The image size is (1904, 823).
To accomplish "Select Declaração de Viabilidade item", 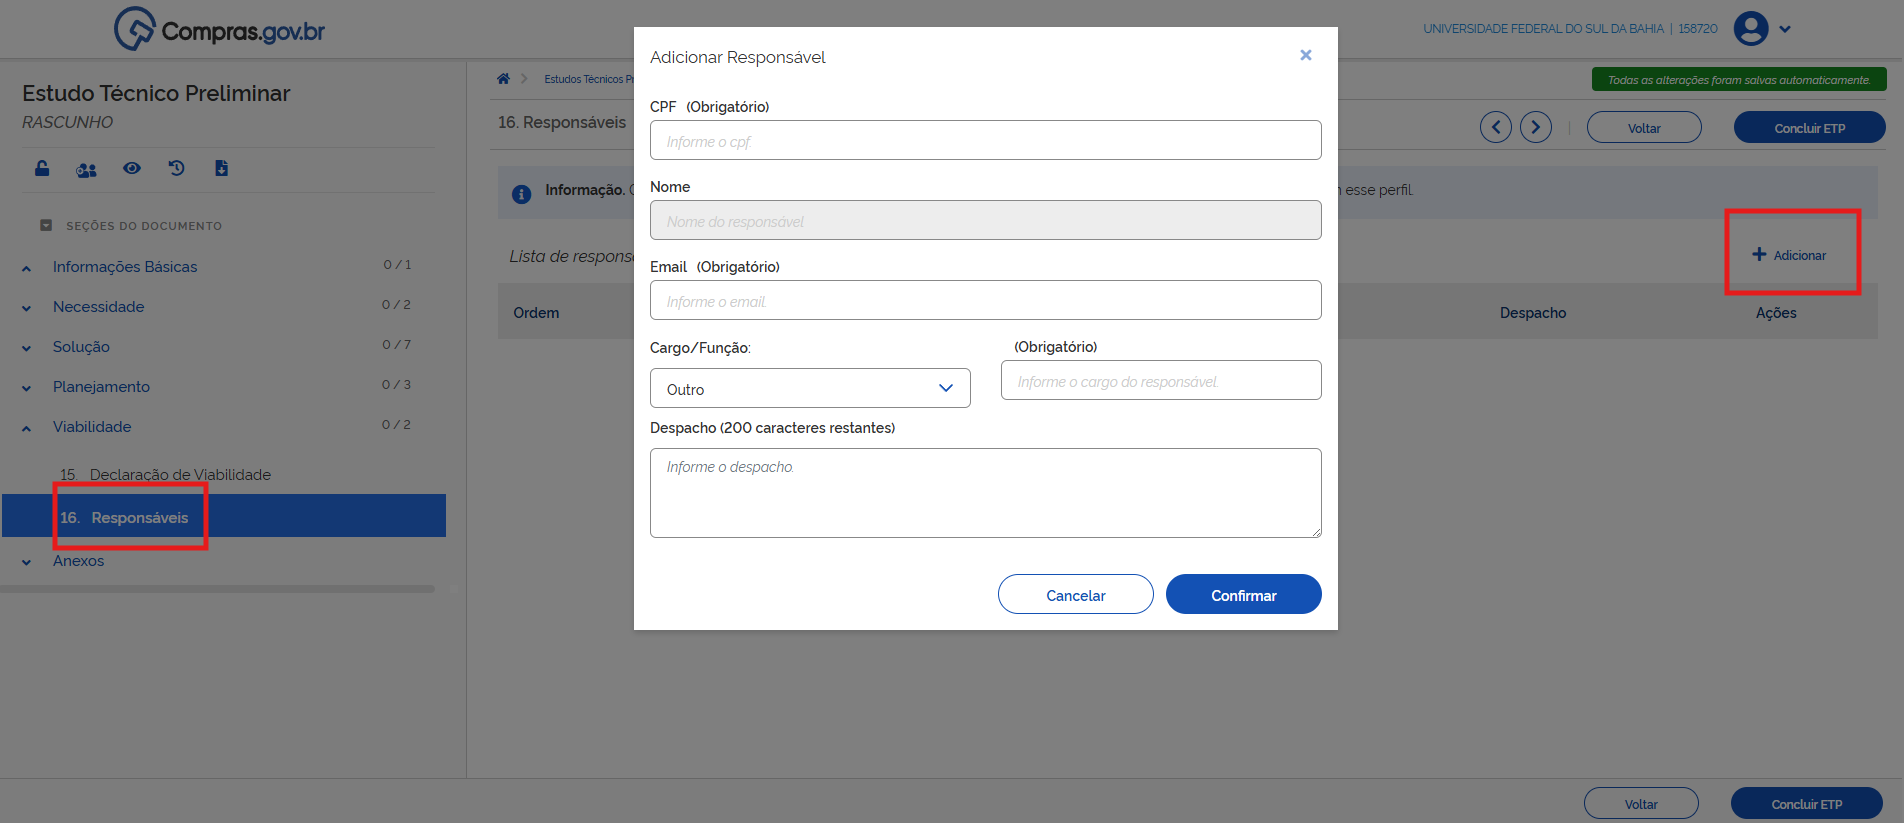I will click(x=180, y=475).
